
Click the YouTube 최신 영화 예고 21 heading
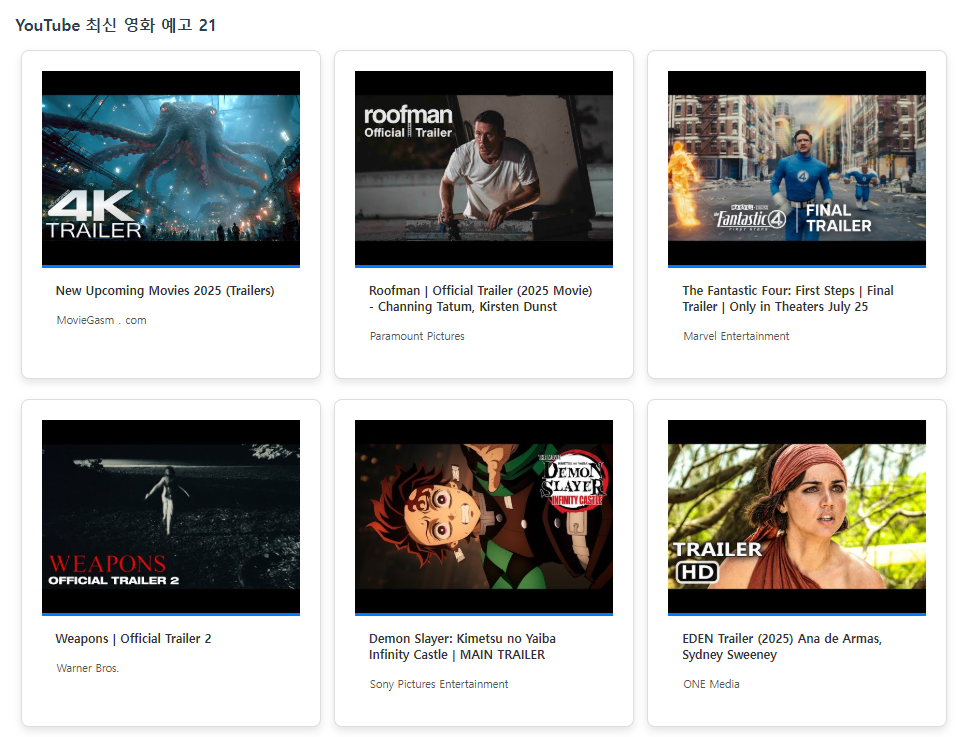115,25
